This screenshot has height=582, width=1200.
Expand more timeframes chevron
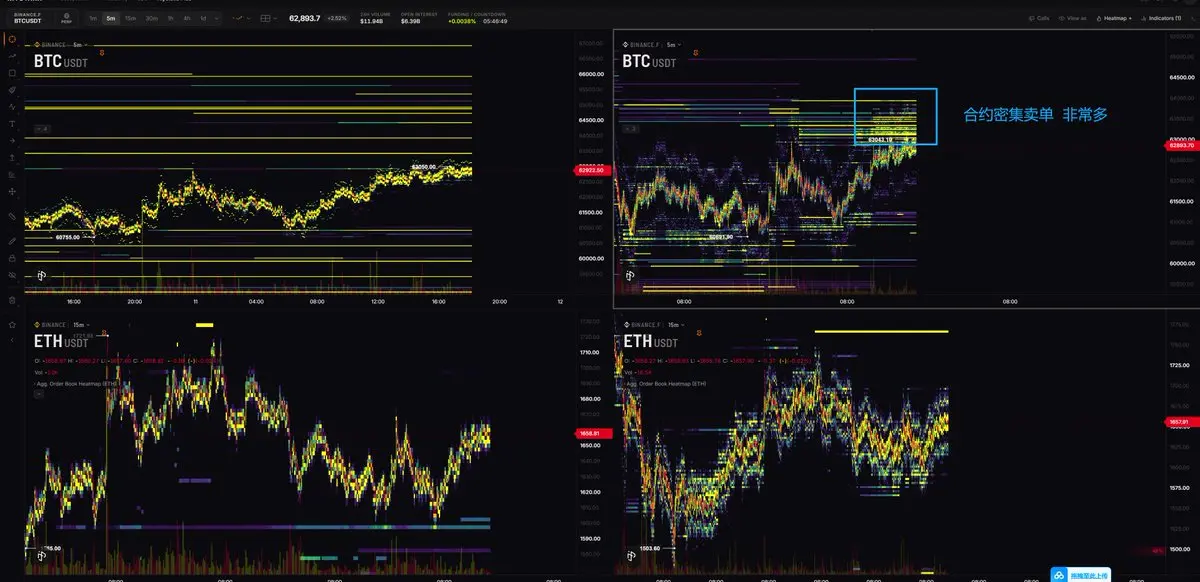[217, 18]
